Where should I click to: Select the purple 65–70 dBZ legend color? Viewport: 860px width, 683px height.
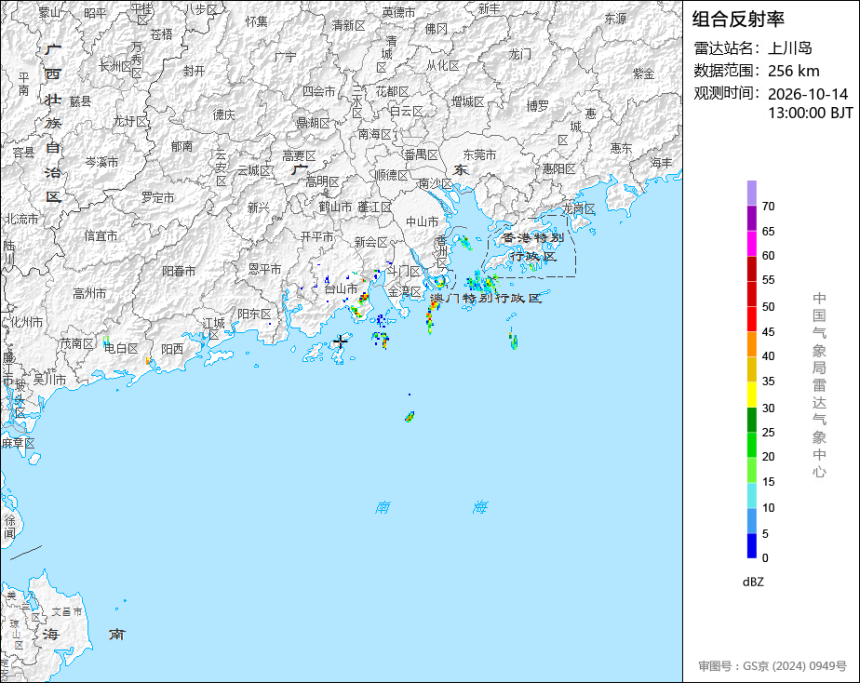click(751, 218)
